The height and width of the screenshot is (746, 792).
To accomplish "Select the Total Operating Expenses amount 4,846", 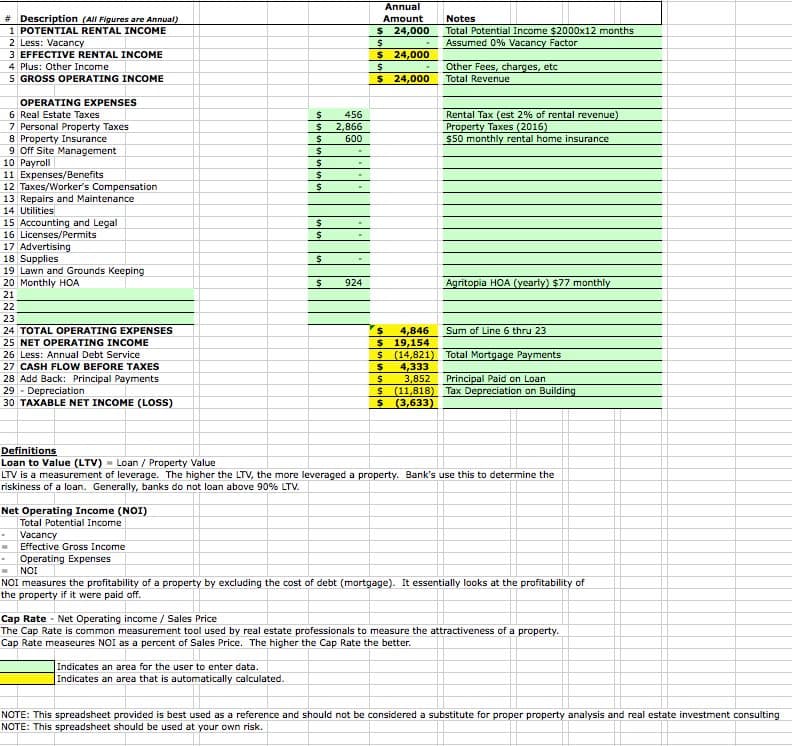I will point(403,331).
